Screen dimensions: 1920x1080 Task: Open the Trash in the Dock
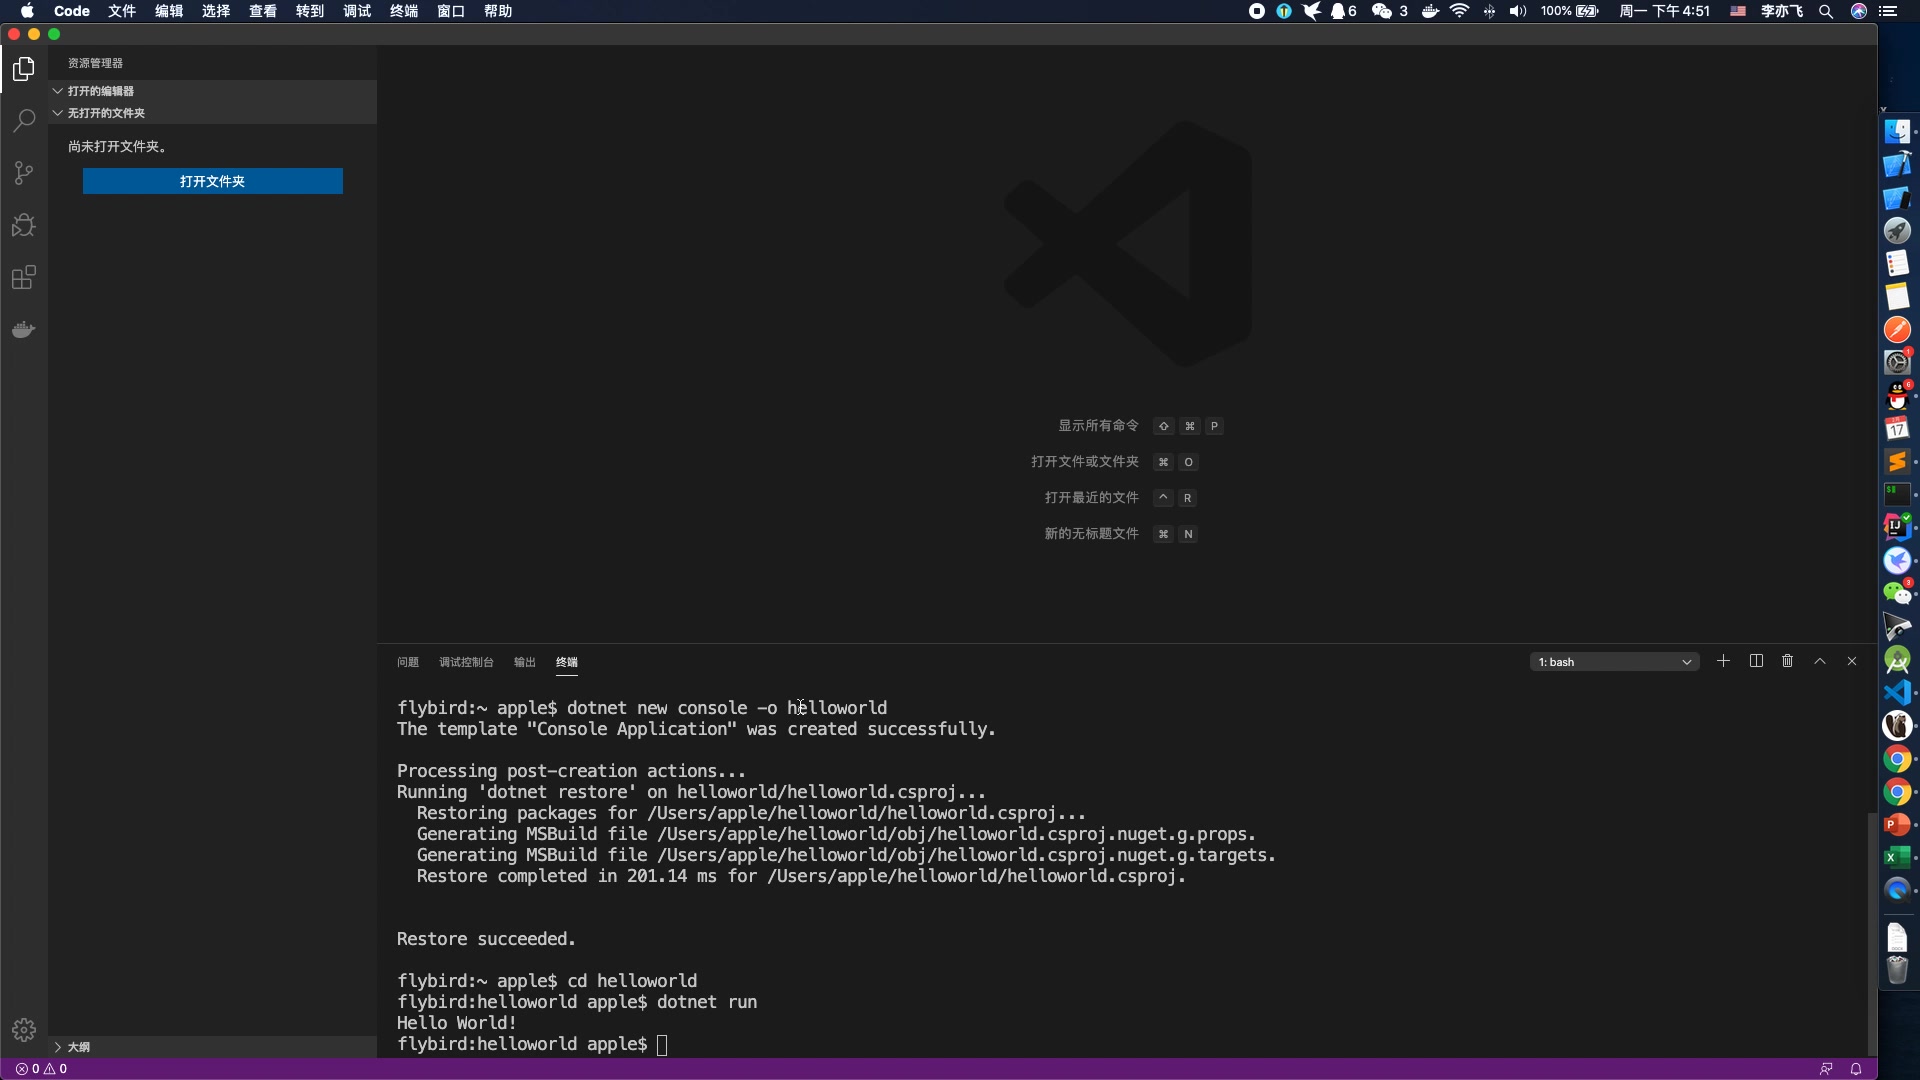1897,970
